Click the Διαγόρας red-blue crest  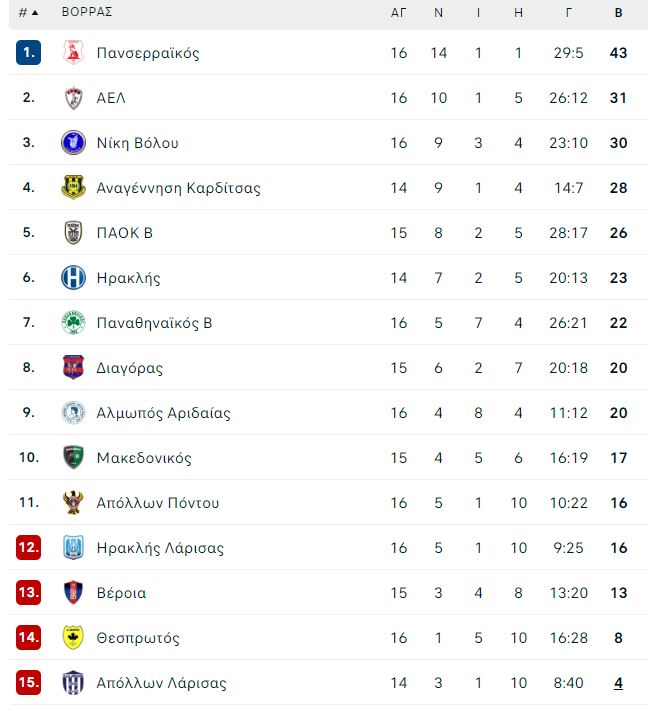pos(73,367)
